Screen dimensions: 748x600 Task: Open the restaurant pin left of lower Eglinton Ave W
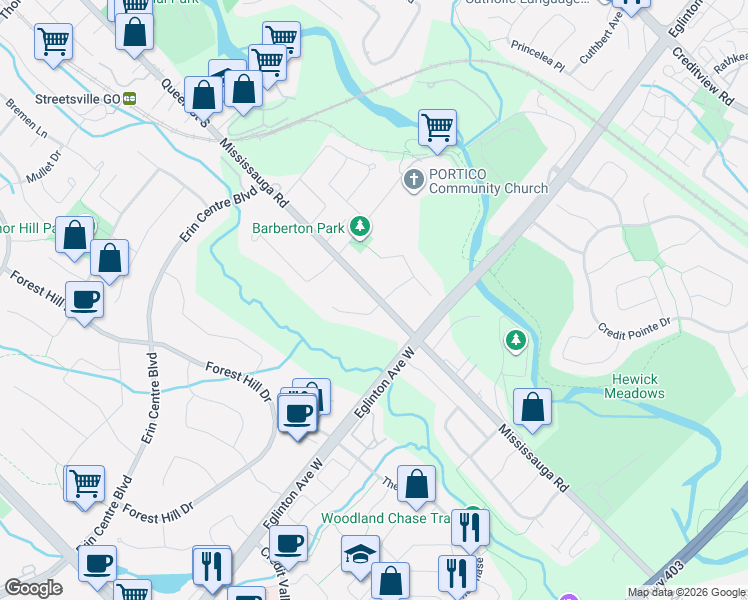[x=212, y=569]
